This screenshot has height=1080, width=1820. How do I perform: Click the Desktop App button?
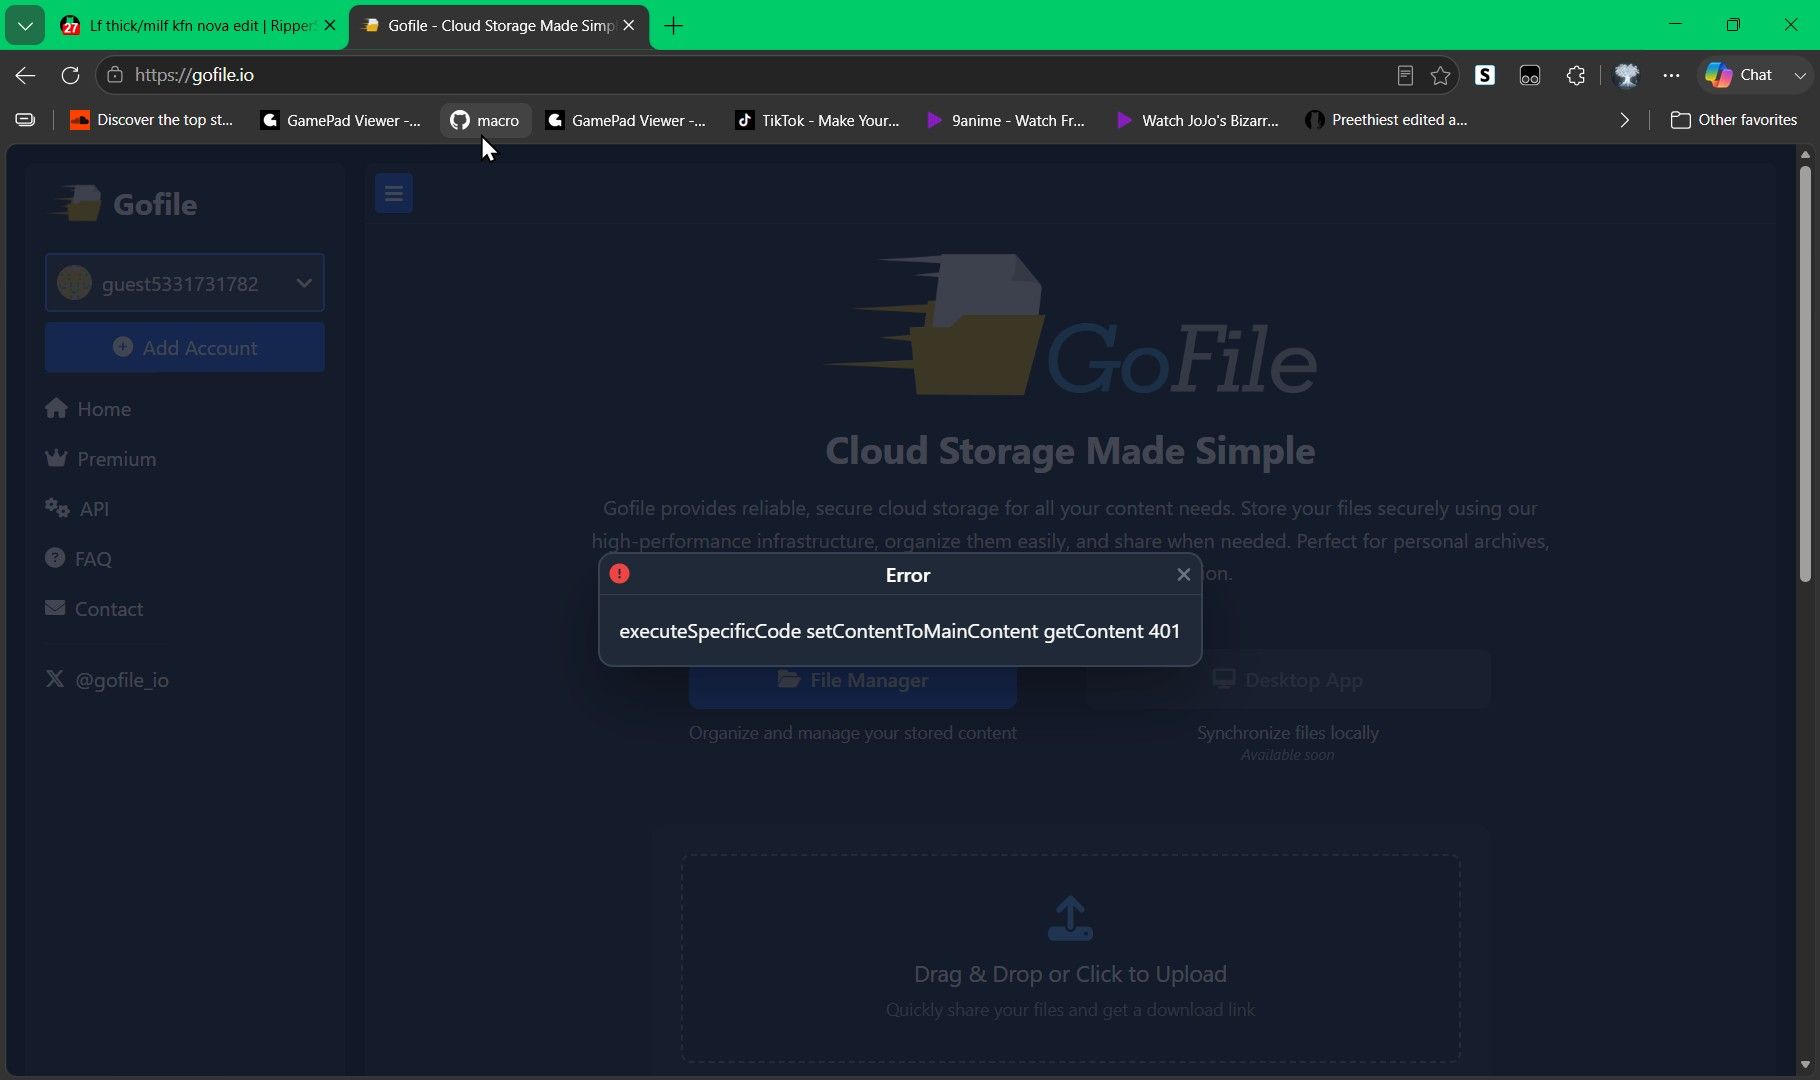click(1288, 680)
